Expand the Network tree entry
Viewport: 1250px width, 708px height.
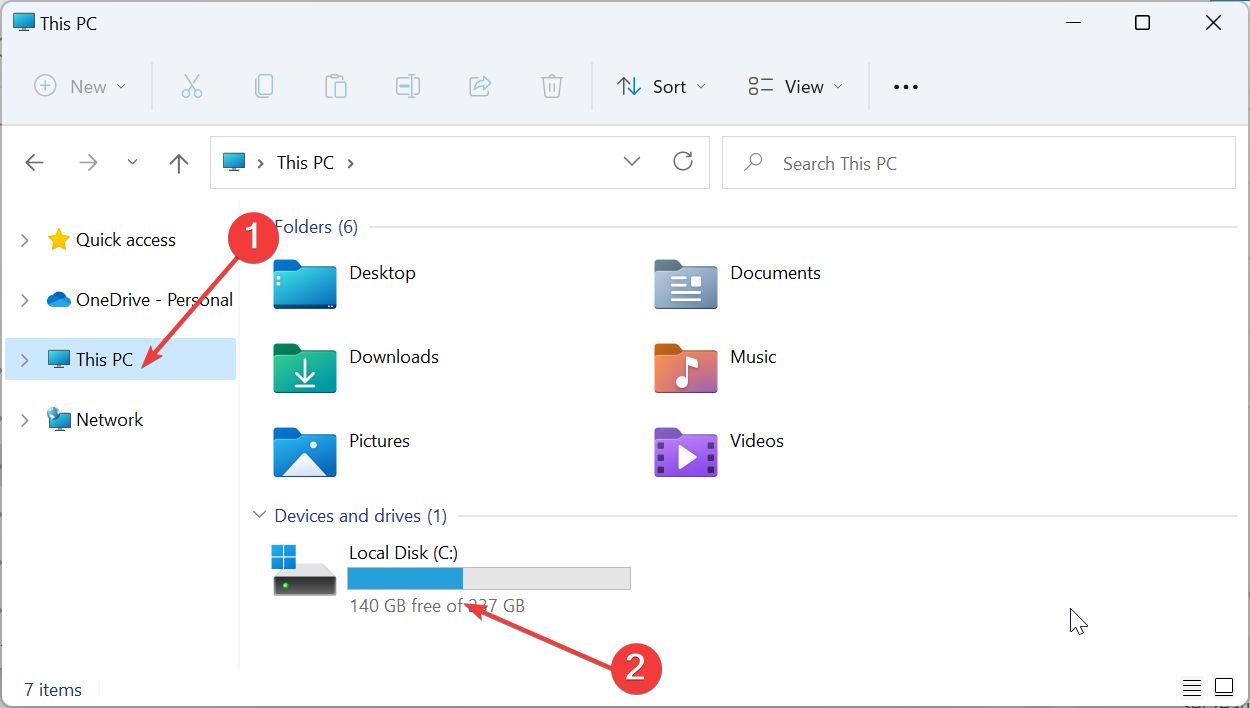pyautogui.click(x=23, y=419)
